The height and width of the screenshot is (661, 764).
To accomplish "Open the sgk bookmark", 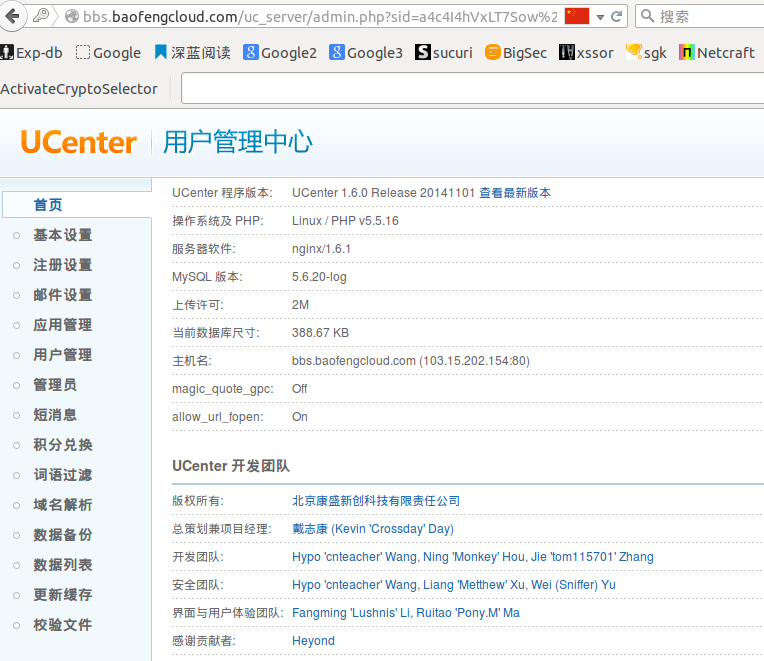I will 646,53.
